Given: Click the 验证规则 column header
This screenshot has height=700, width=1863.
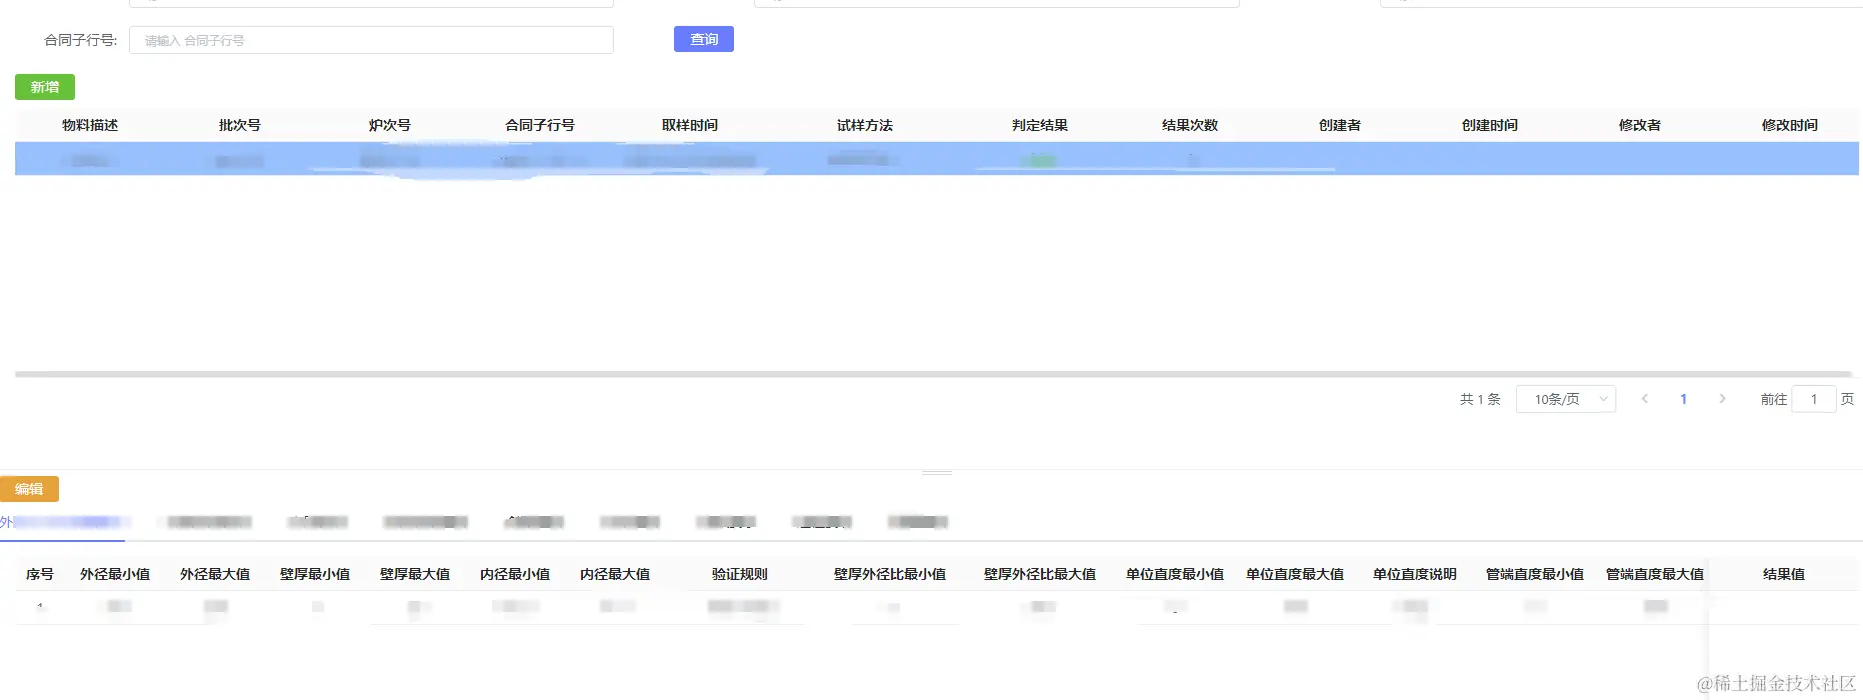Looking at the screenshot, I should [740, 574].
